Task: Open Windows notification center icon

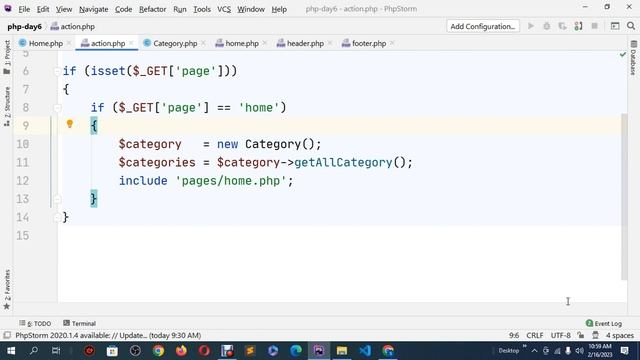Action: [x=624, y=351]
